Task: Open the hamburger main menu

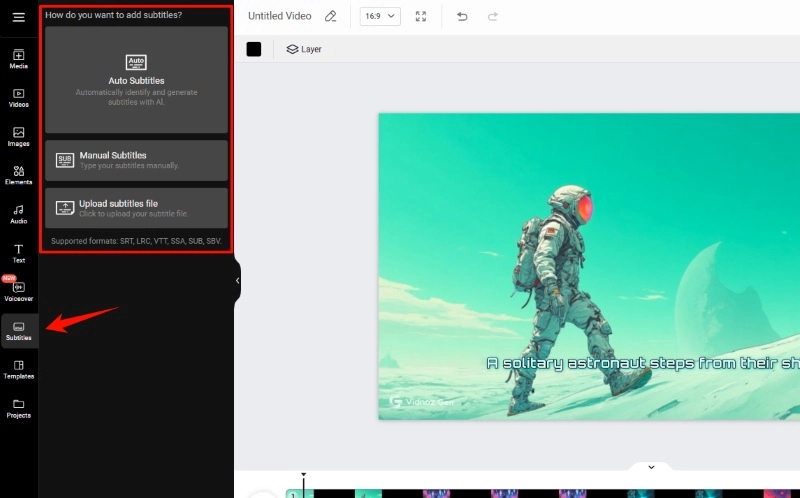Action: pyautogui.click(x=19, y=17)
